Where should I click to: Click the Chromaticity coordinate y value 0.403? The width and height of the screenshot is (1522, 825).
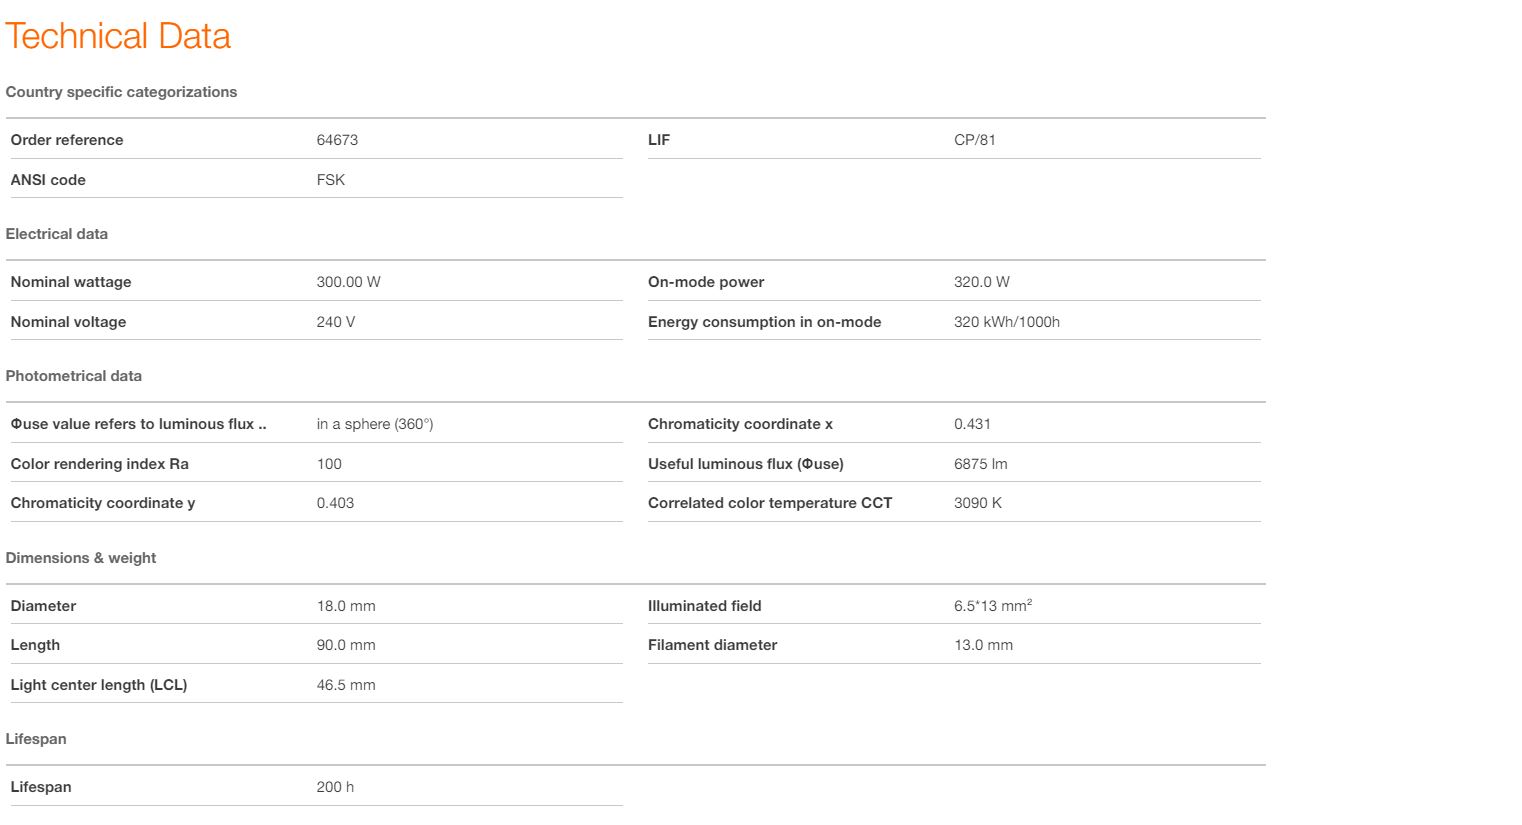[x=335, y=503]
